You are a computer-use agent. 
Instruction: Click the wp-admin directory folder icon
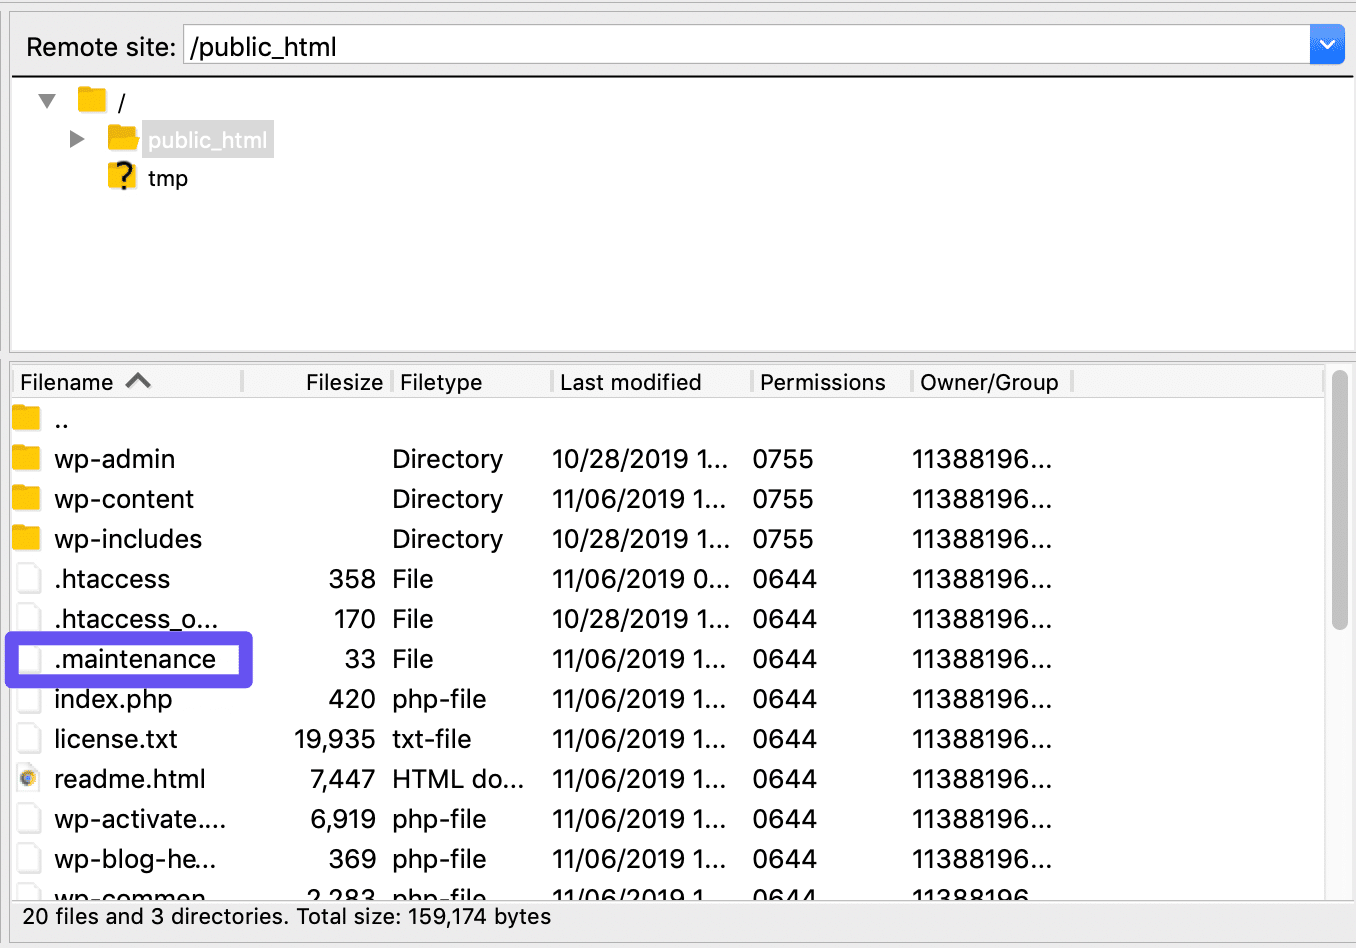click(x=26, y=458)
